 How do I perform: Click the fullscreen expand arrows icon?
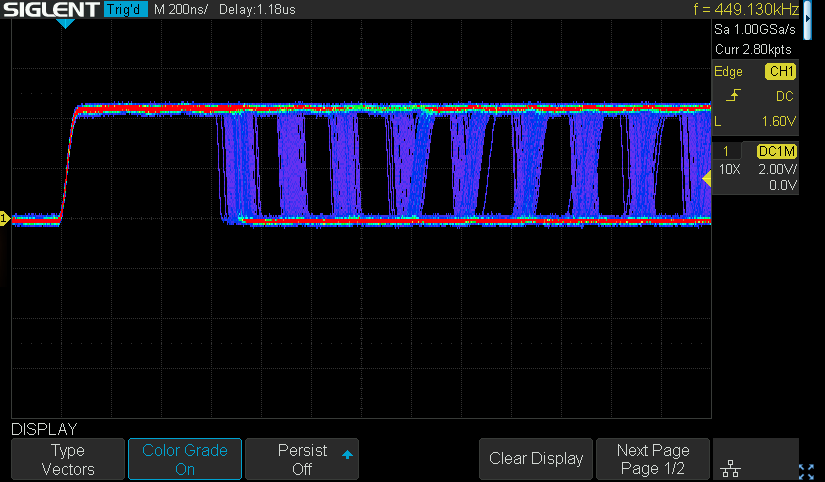click(806, 471)
